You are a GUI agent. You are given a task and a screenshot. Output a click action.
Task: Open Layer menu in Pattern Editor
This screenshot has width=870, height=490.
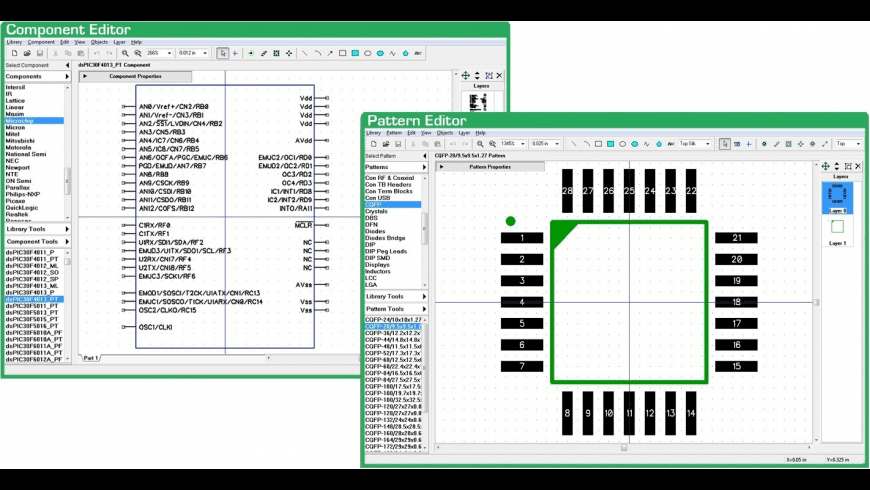pyautogui.click(x=464, y=133)
